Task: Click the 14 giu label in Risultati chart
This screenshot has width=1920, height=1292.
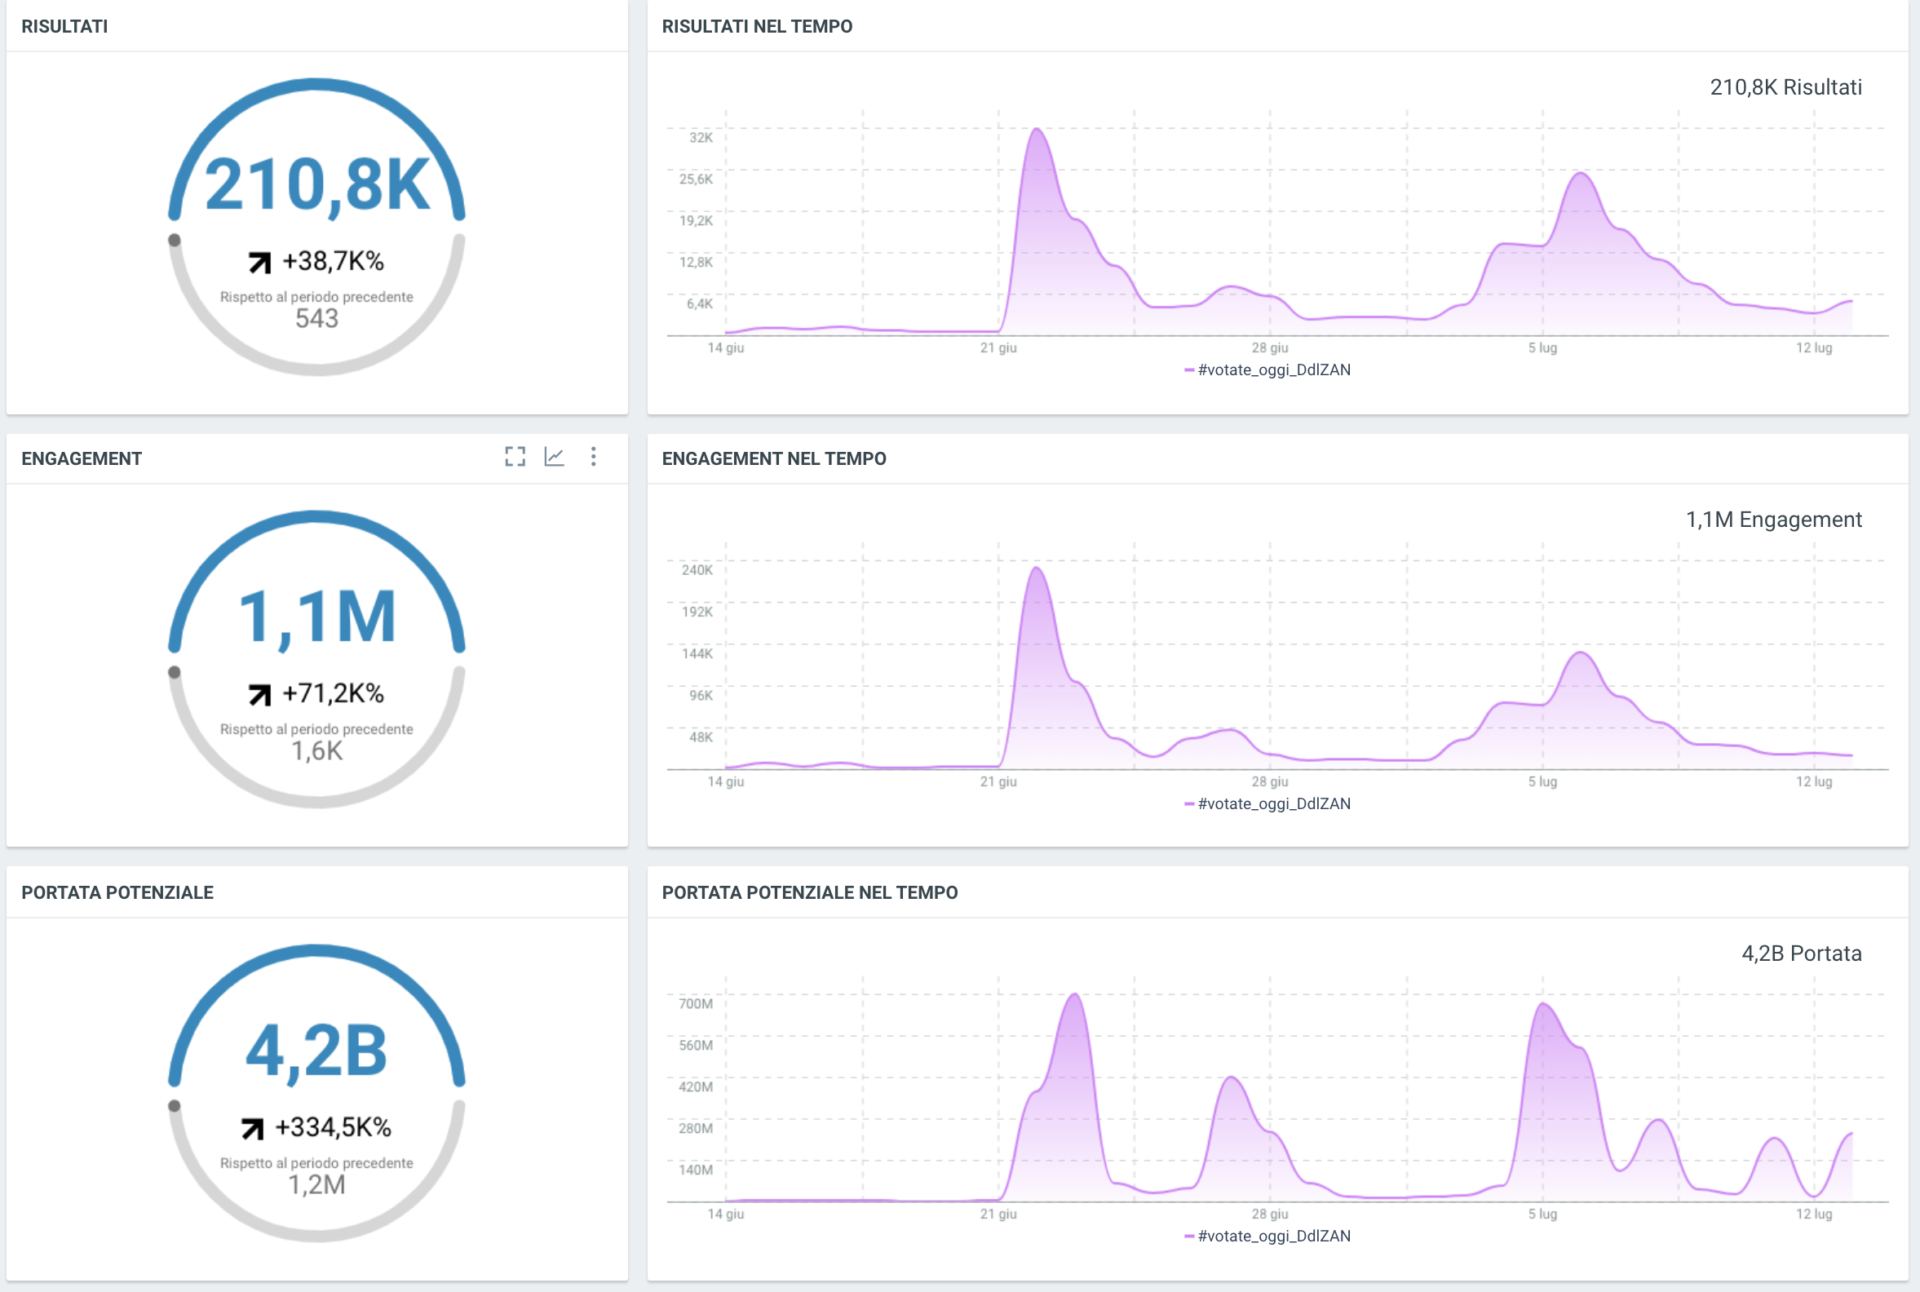Action: tap(726, 348)
